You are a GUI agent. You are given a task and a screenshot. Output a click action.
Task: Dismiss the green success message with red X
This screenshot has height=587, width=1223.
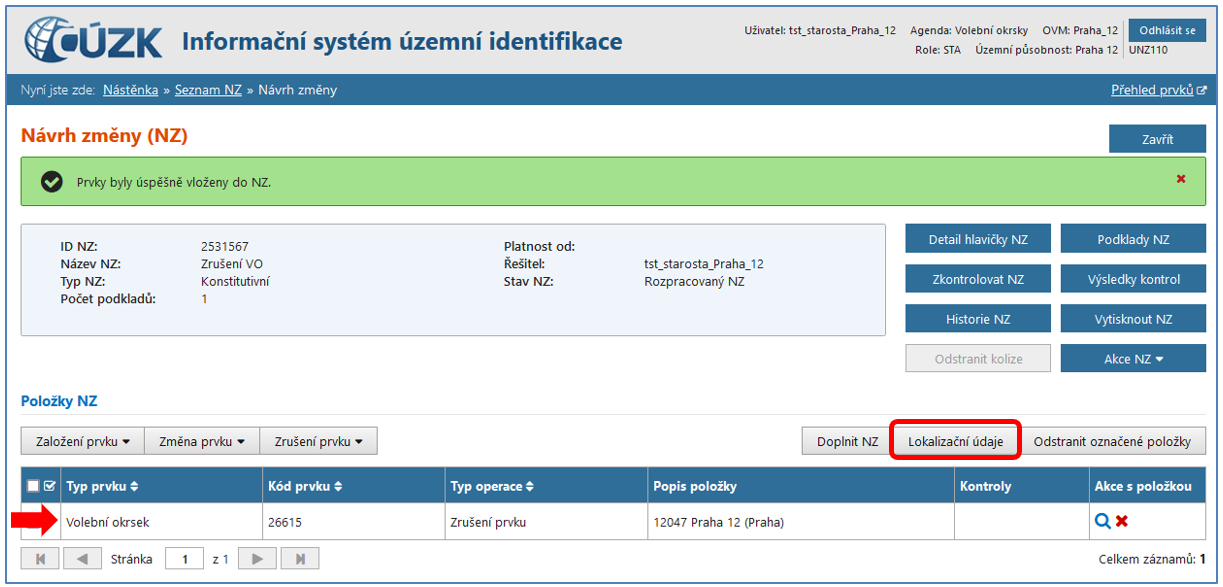[1181, 179]
